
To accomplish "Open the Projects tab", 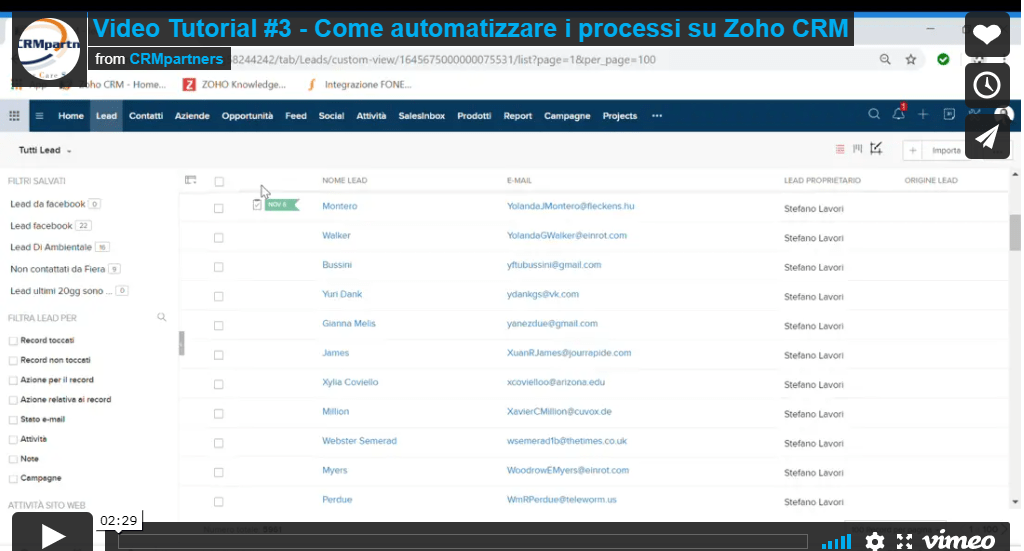I will [620, 116].
